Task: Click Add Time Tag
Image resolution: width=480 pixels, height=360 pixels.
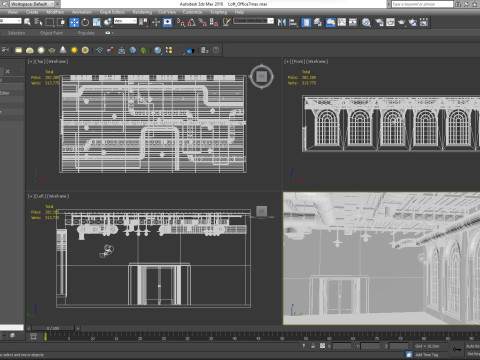Action: [427, 355]
